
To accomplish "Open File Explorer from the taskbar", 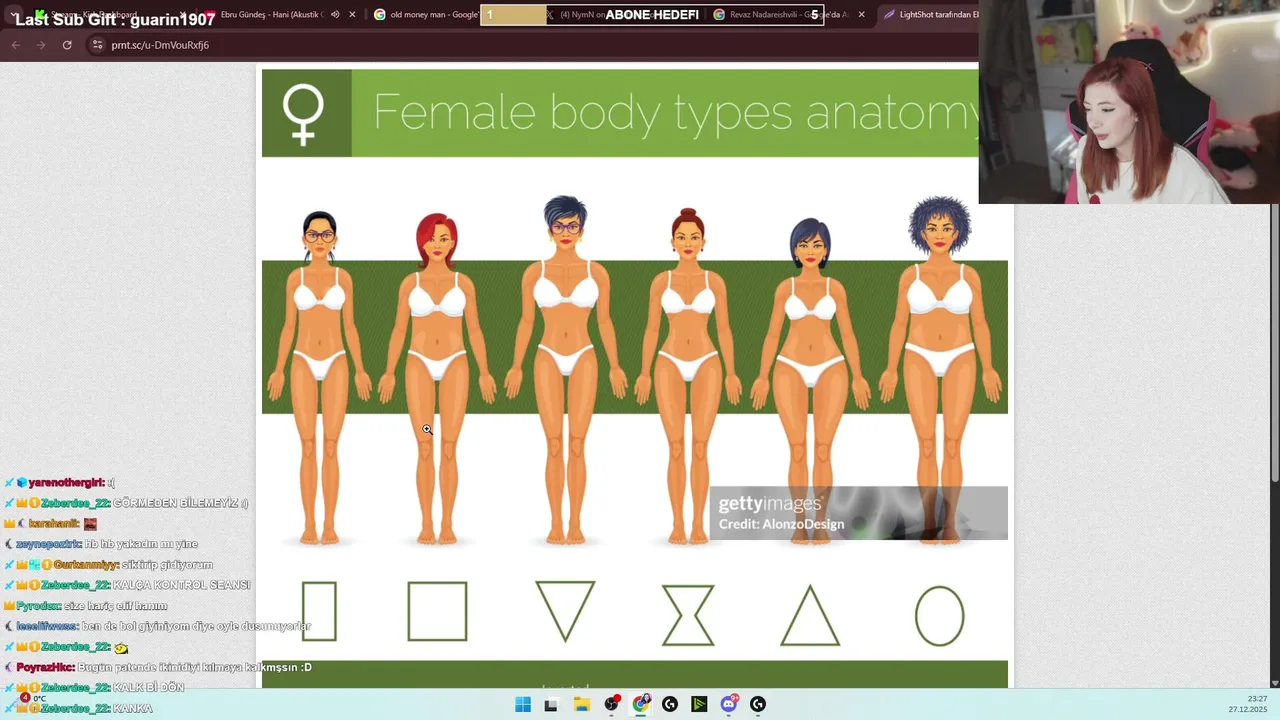I will pyautogui.click(x=581, y=704).
